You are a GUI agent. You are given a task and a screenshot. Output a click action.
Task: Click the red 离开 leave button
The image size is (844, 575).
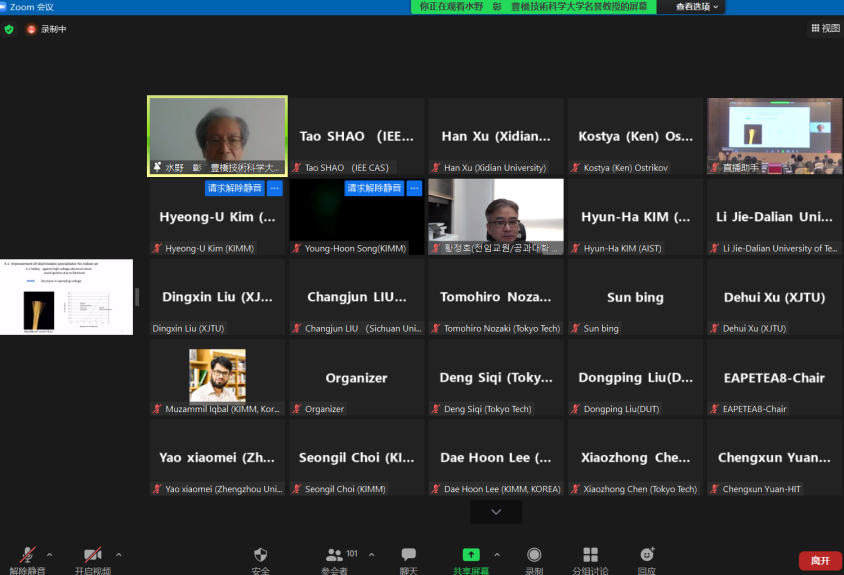(820, 561)
